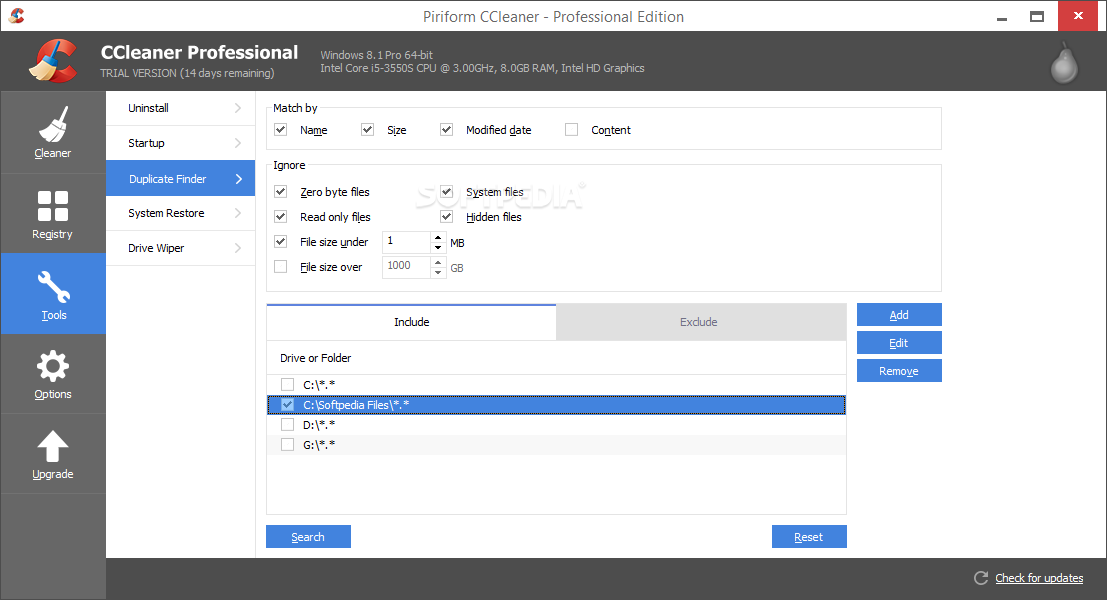Open the Registry section grid icon

point(53,206)
